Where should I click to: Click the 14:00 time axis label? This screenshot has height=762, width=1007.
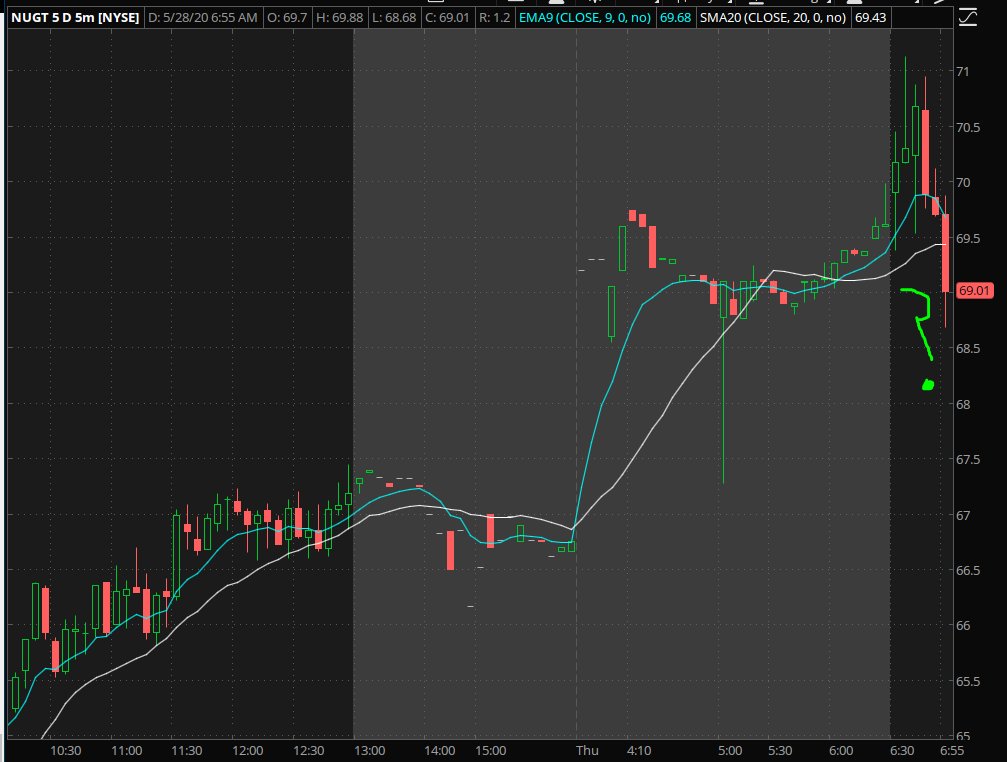[x=439, y=750]
